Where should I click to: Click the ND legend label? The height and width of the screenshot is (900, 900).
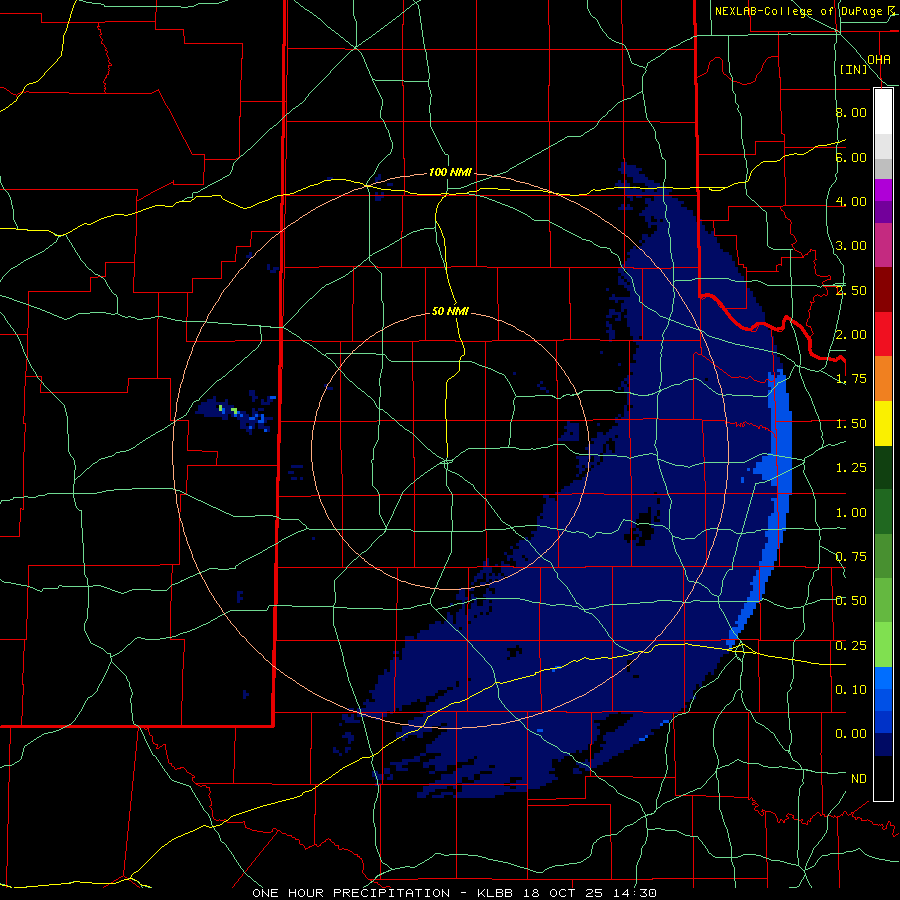[859, 779]
